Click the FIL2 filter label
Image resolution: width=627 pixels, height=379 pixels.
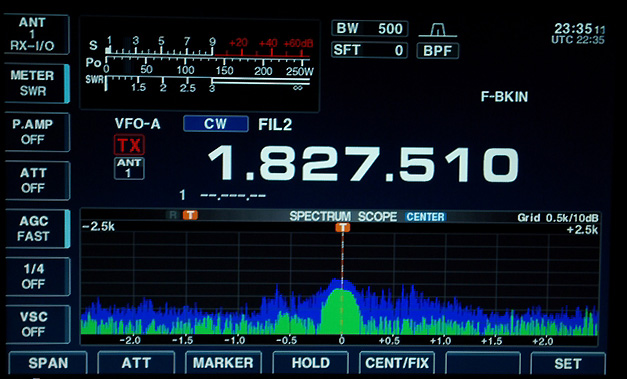coord(275,125)
